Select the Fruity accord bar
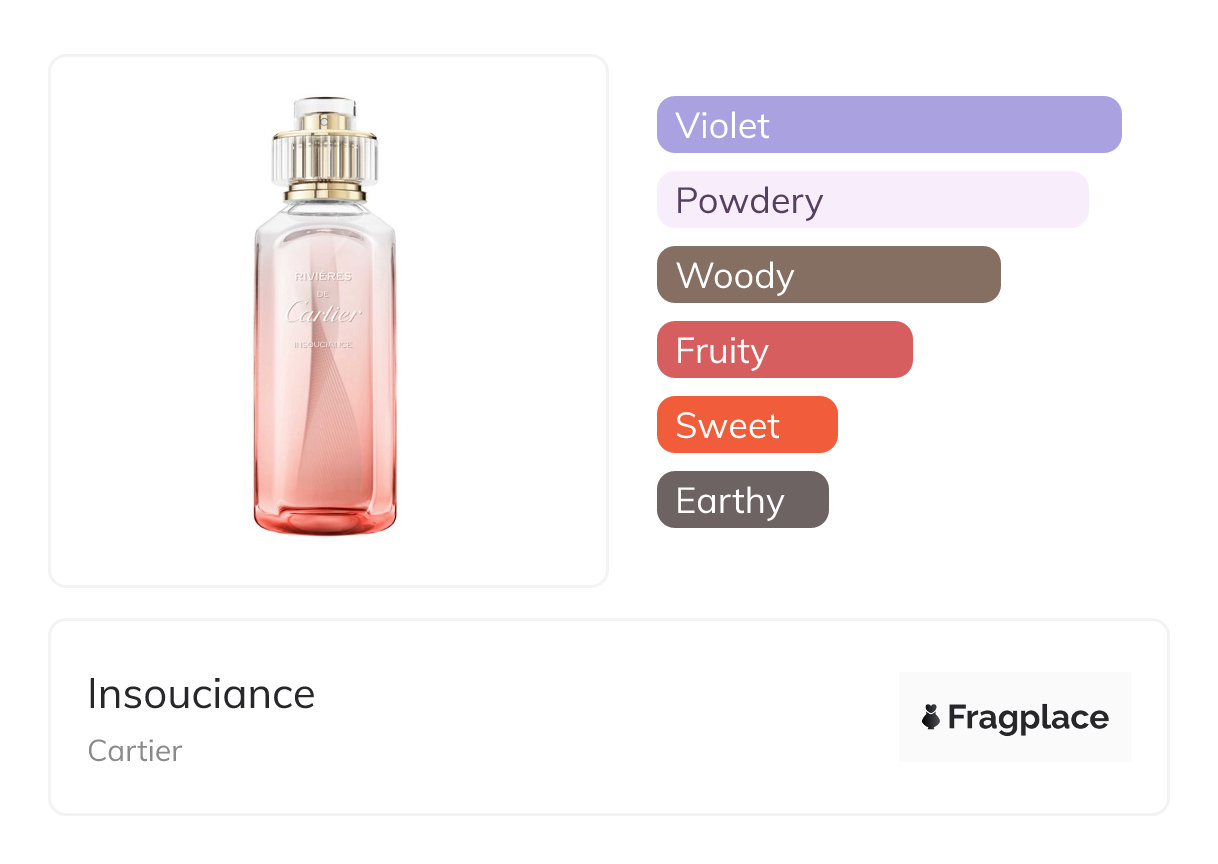This screenshot has height=864, width=1218. tap(784, 350)
